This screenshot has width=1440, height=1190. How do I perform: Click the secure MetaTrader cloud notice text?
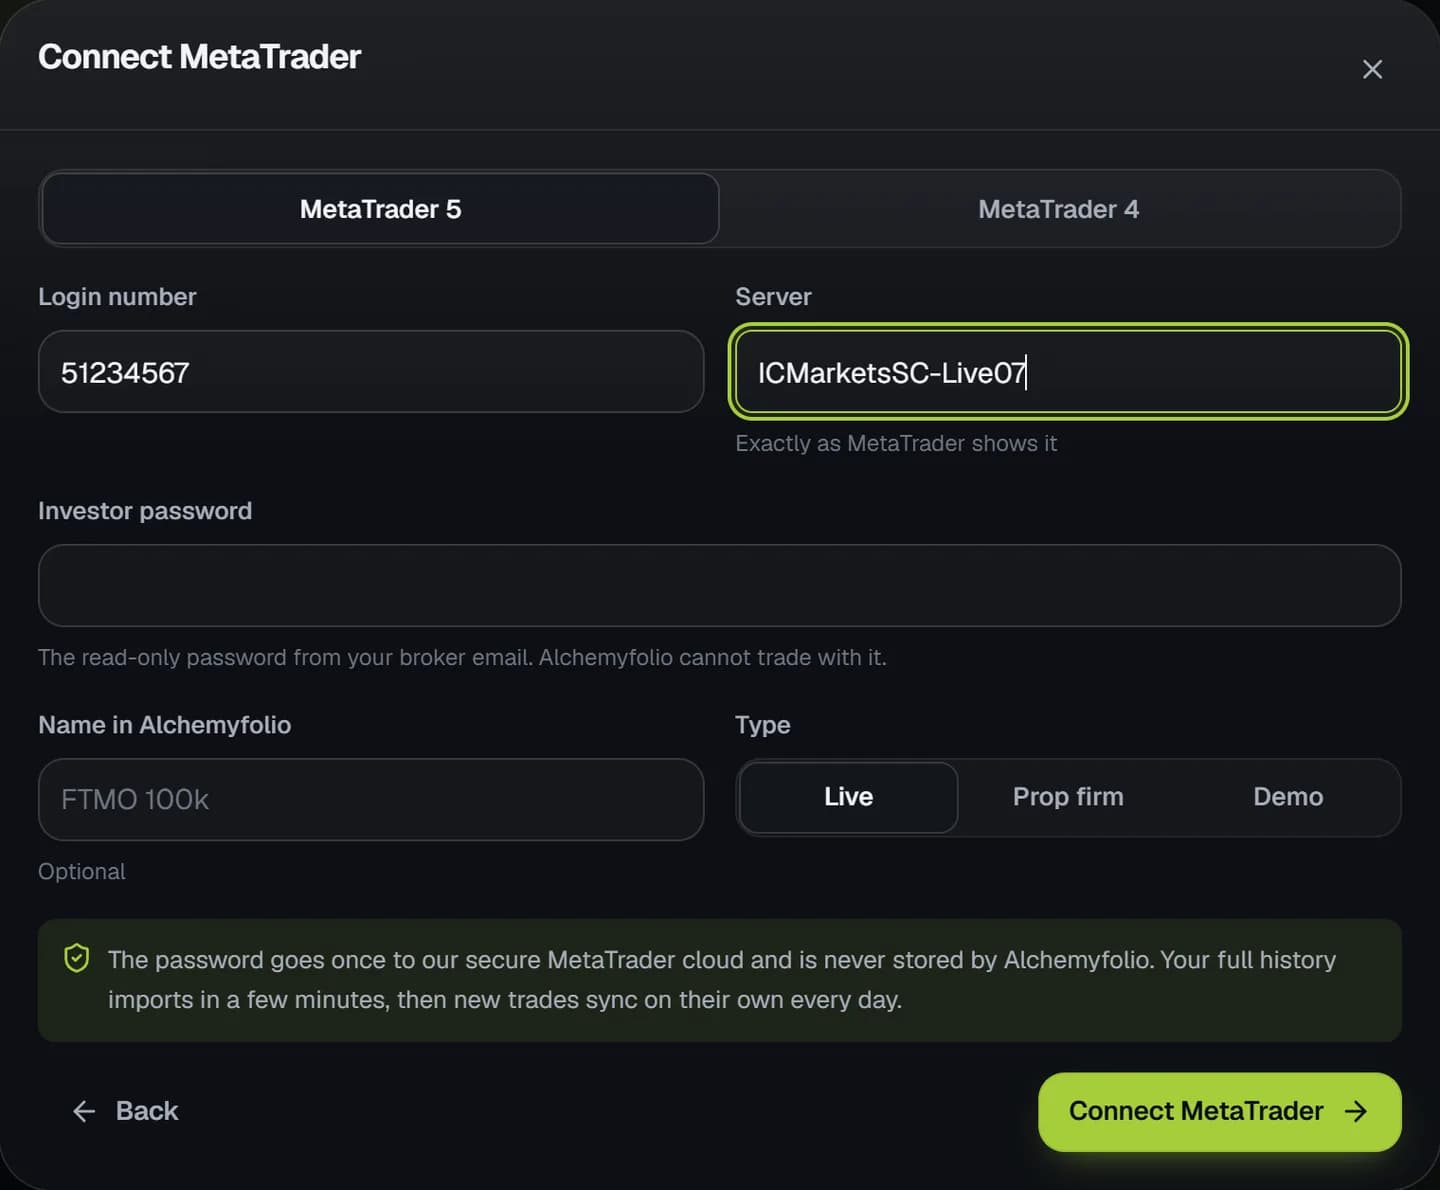point(722,980)
